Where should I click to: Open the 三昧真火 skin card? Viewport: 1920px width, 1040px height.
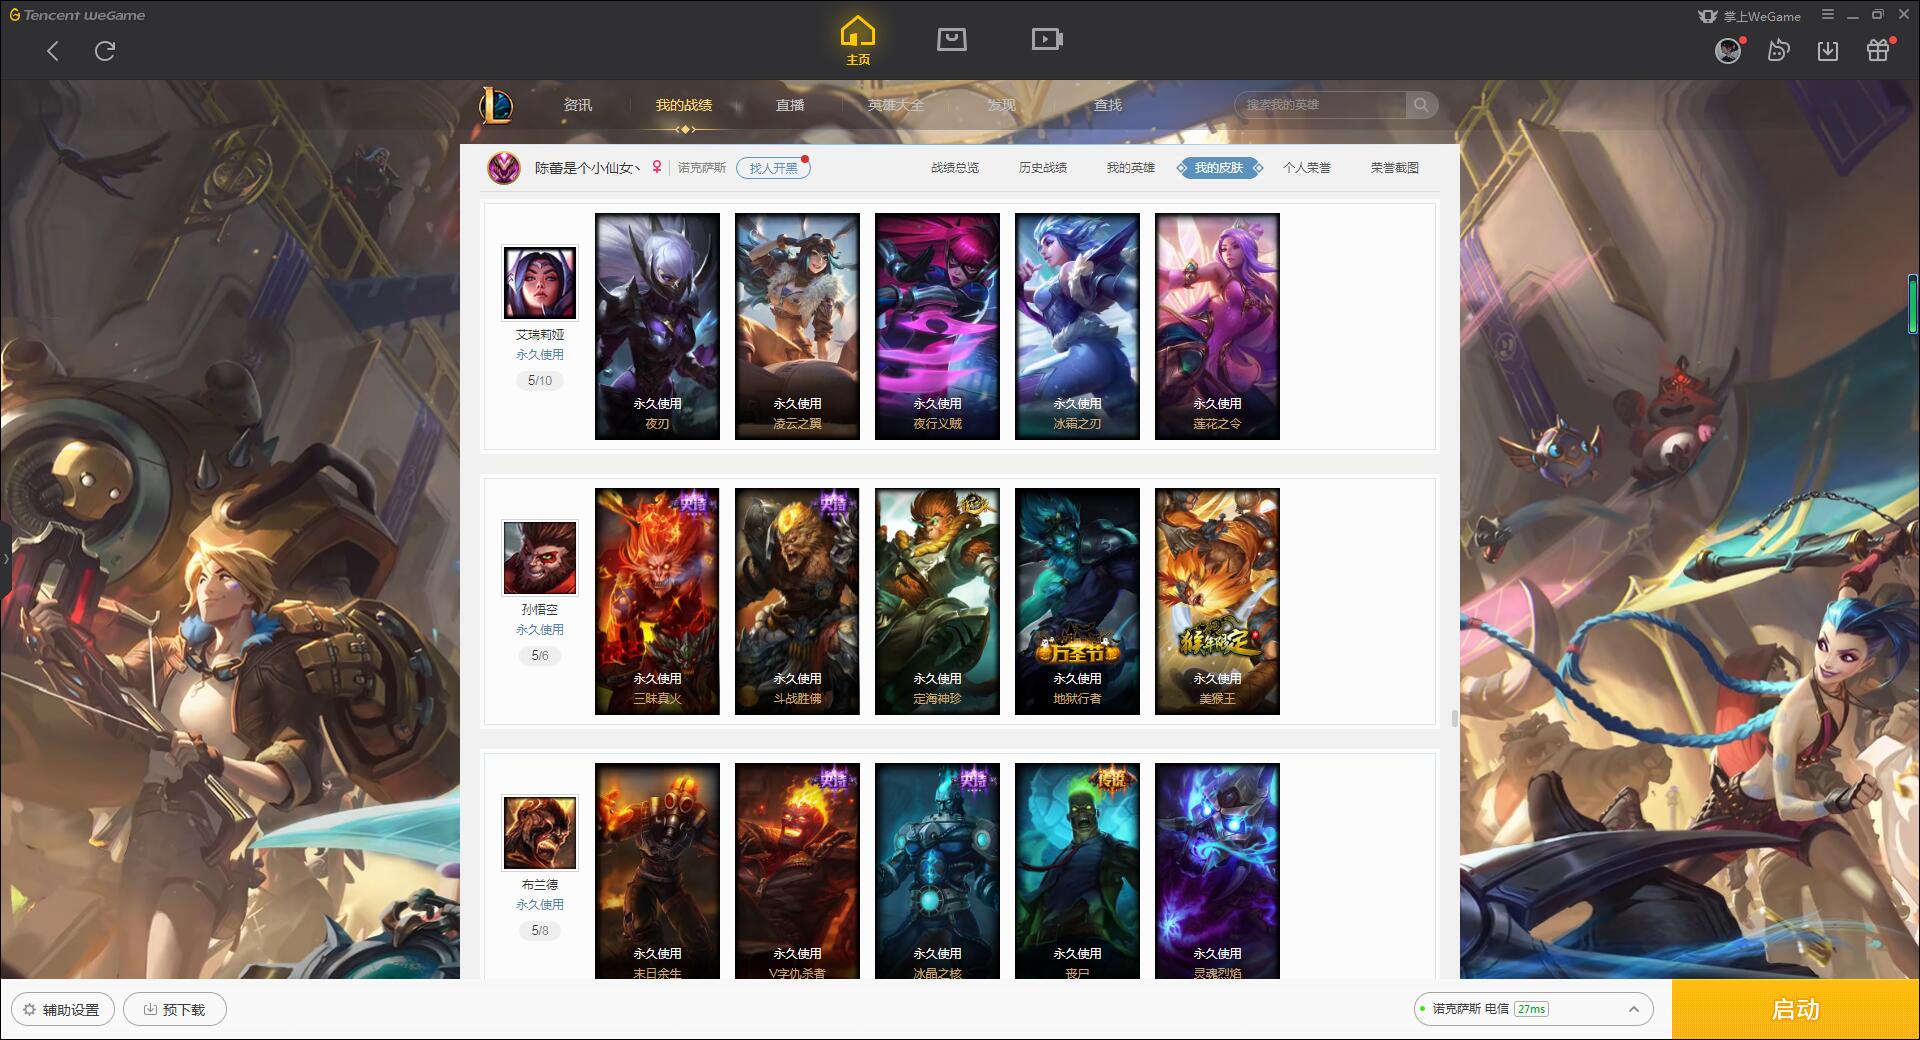tap(657, 601)
